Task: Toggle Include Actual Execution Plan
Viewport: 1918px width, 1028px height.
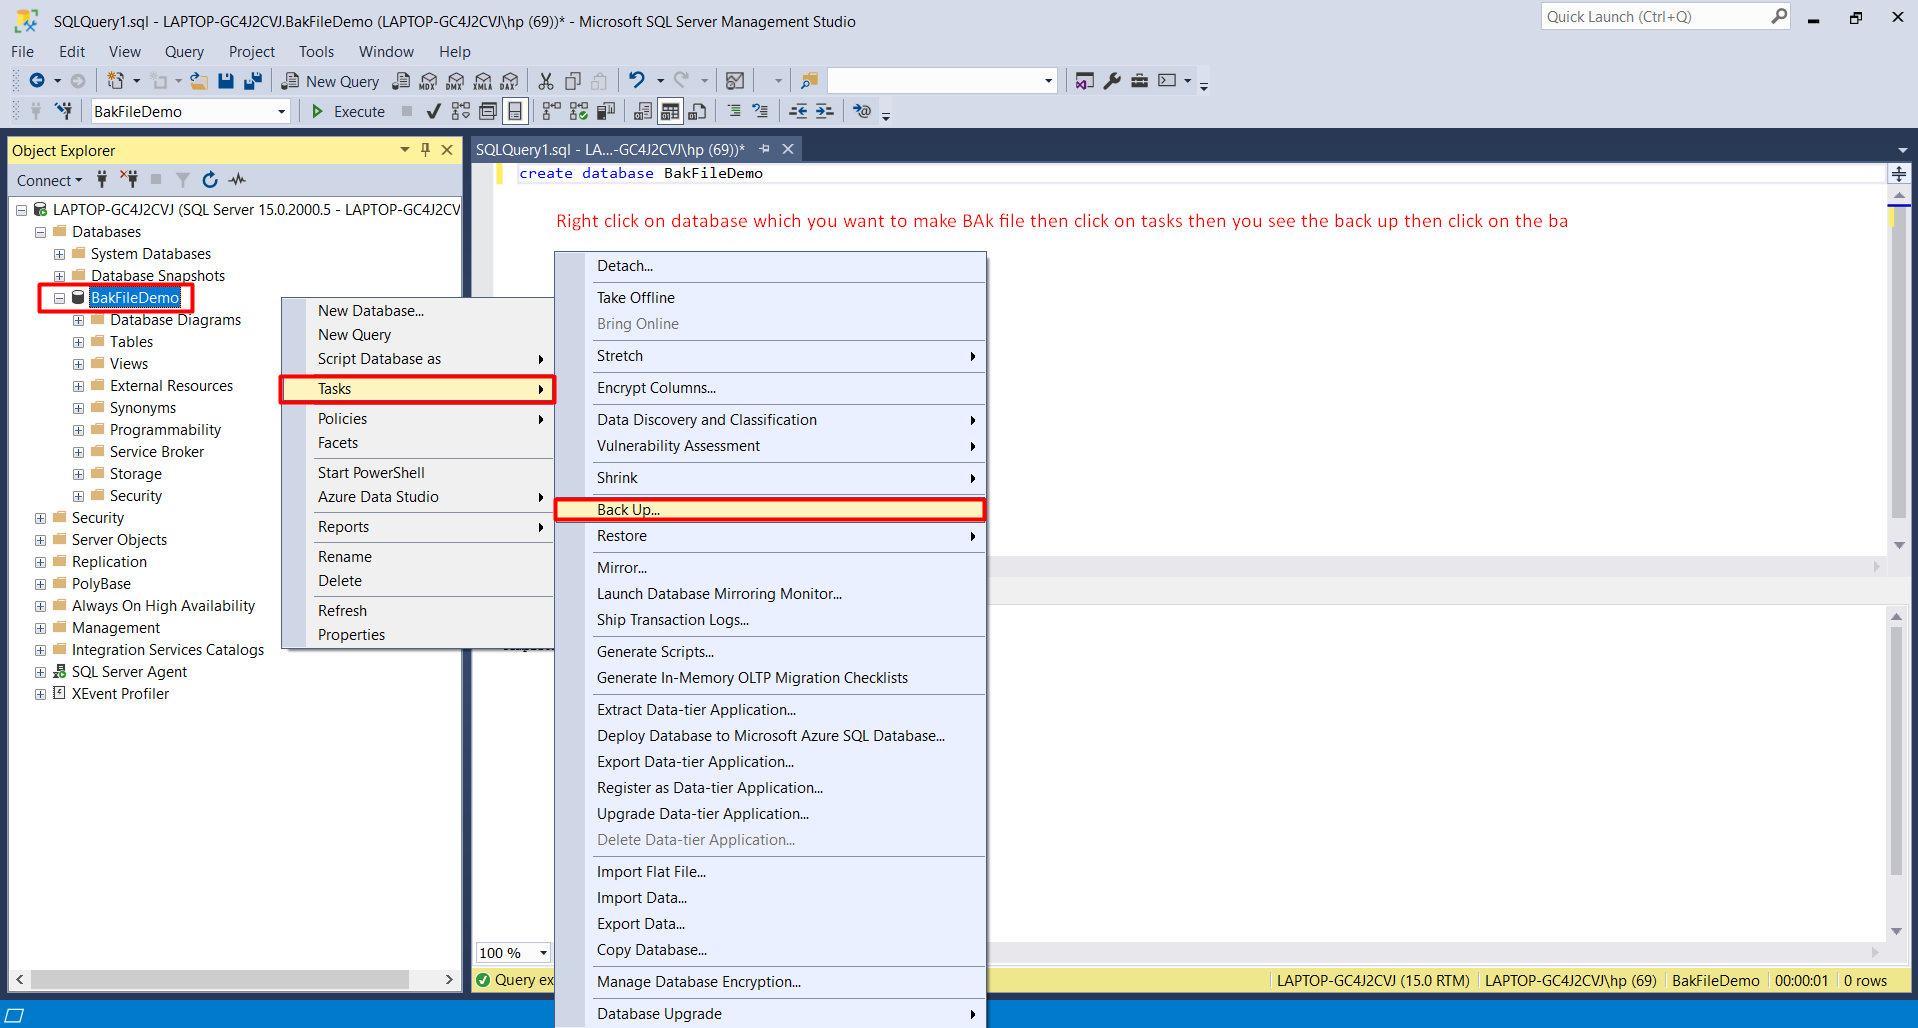Action: pos(551,111)
